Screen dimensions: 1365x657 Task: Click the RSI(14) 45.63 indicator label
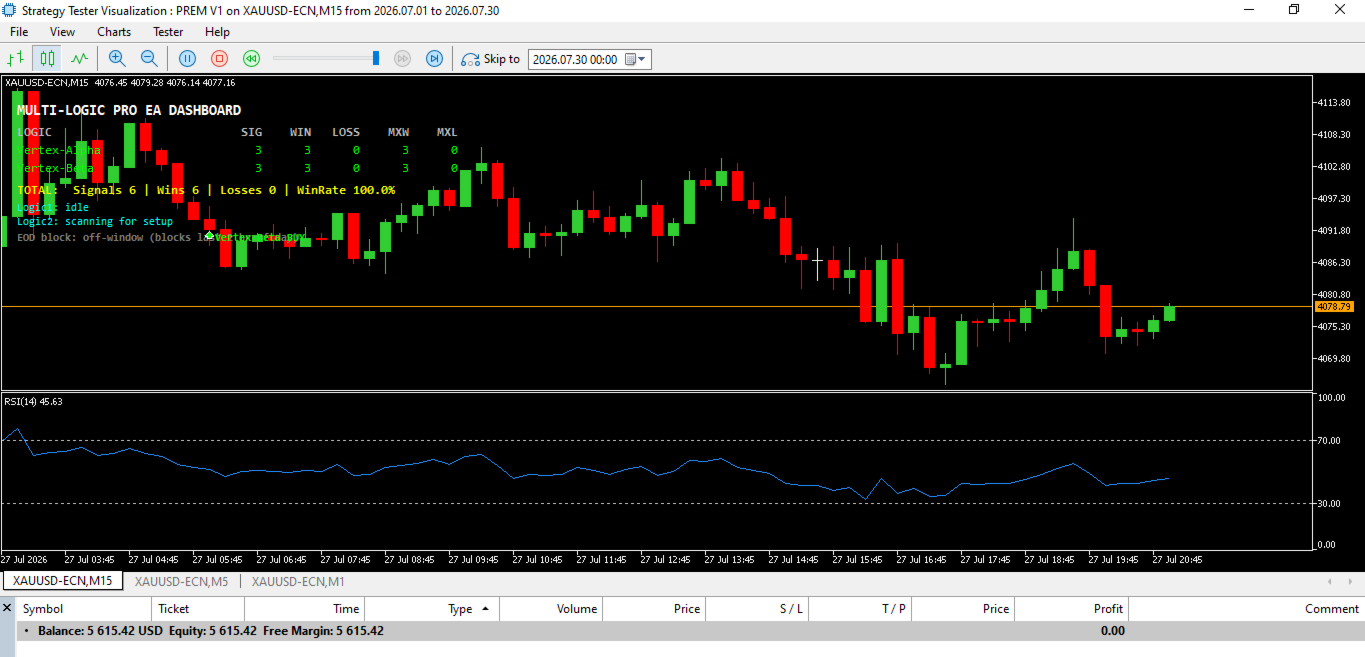click(33, 401)
